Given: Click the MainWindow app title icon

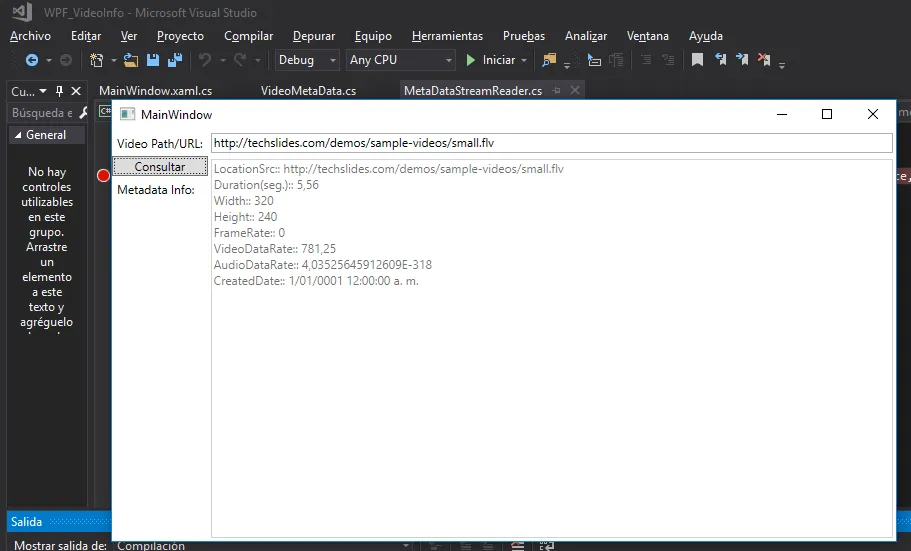Looking at the screenshot, I should (127, 115).
